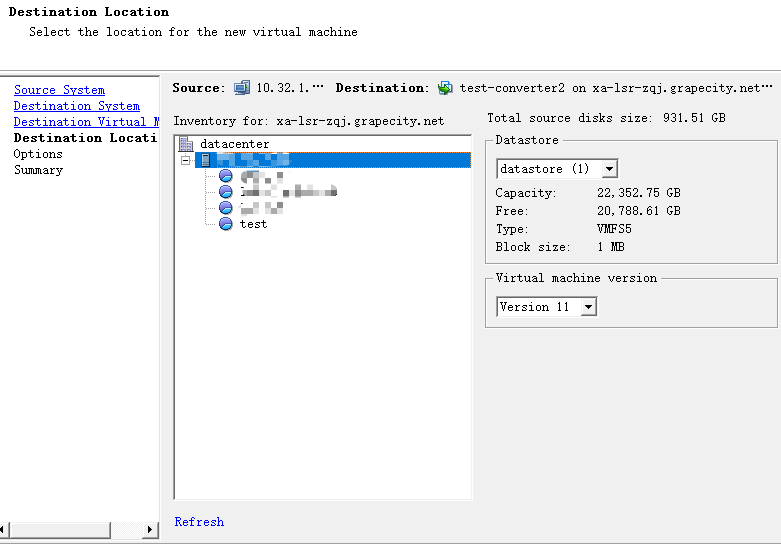Collapse the host node in the inventory tree
781x545 pixels.
click(186, 160)
